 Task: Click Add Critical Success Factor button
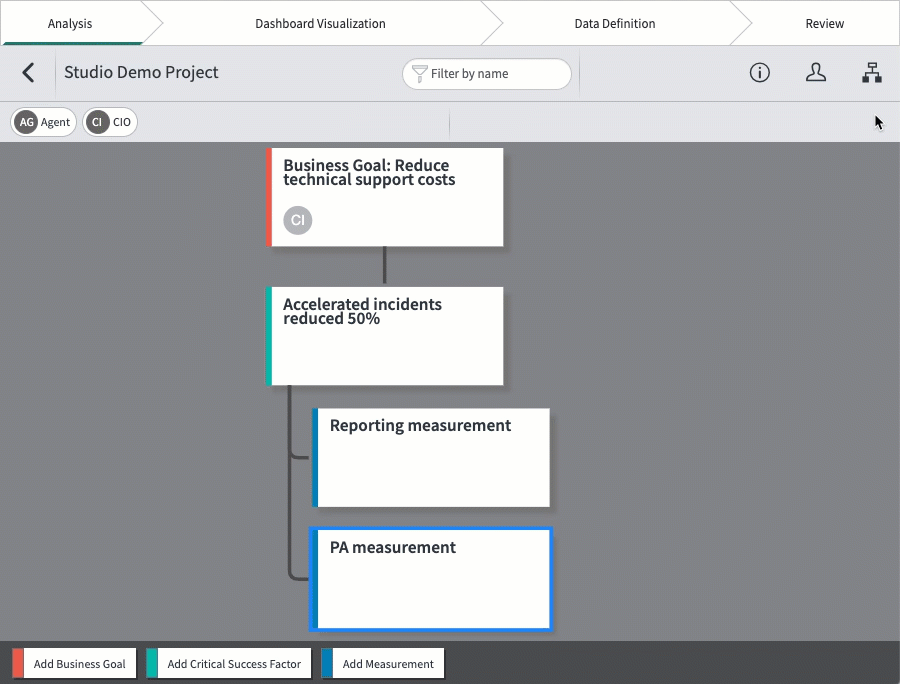point(229,664)
